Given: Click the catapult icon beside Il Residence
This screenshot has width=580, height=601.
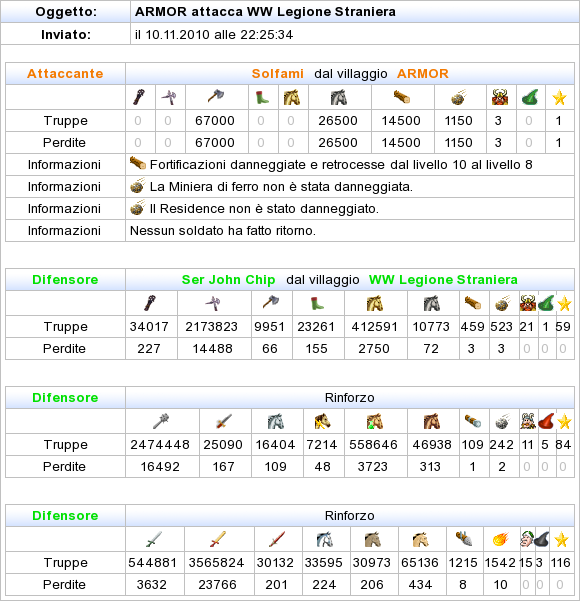Looking at the screenshot, I should pyautogui.click(x=138, y=208).
